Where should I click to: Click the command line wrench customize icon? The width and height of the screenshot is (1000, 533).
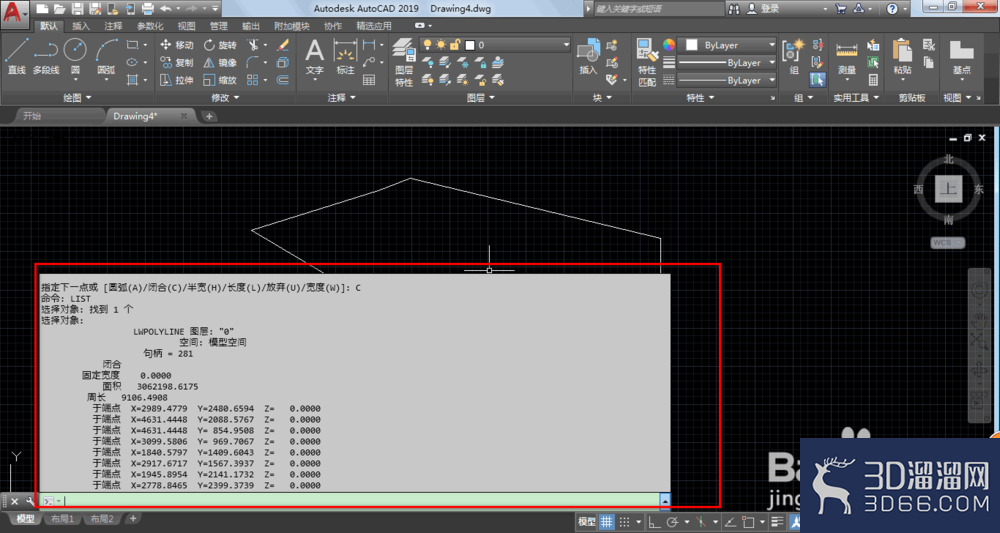pyautogui.click(x=29, y=501)
